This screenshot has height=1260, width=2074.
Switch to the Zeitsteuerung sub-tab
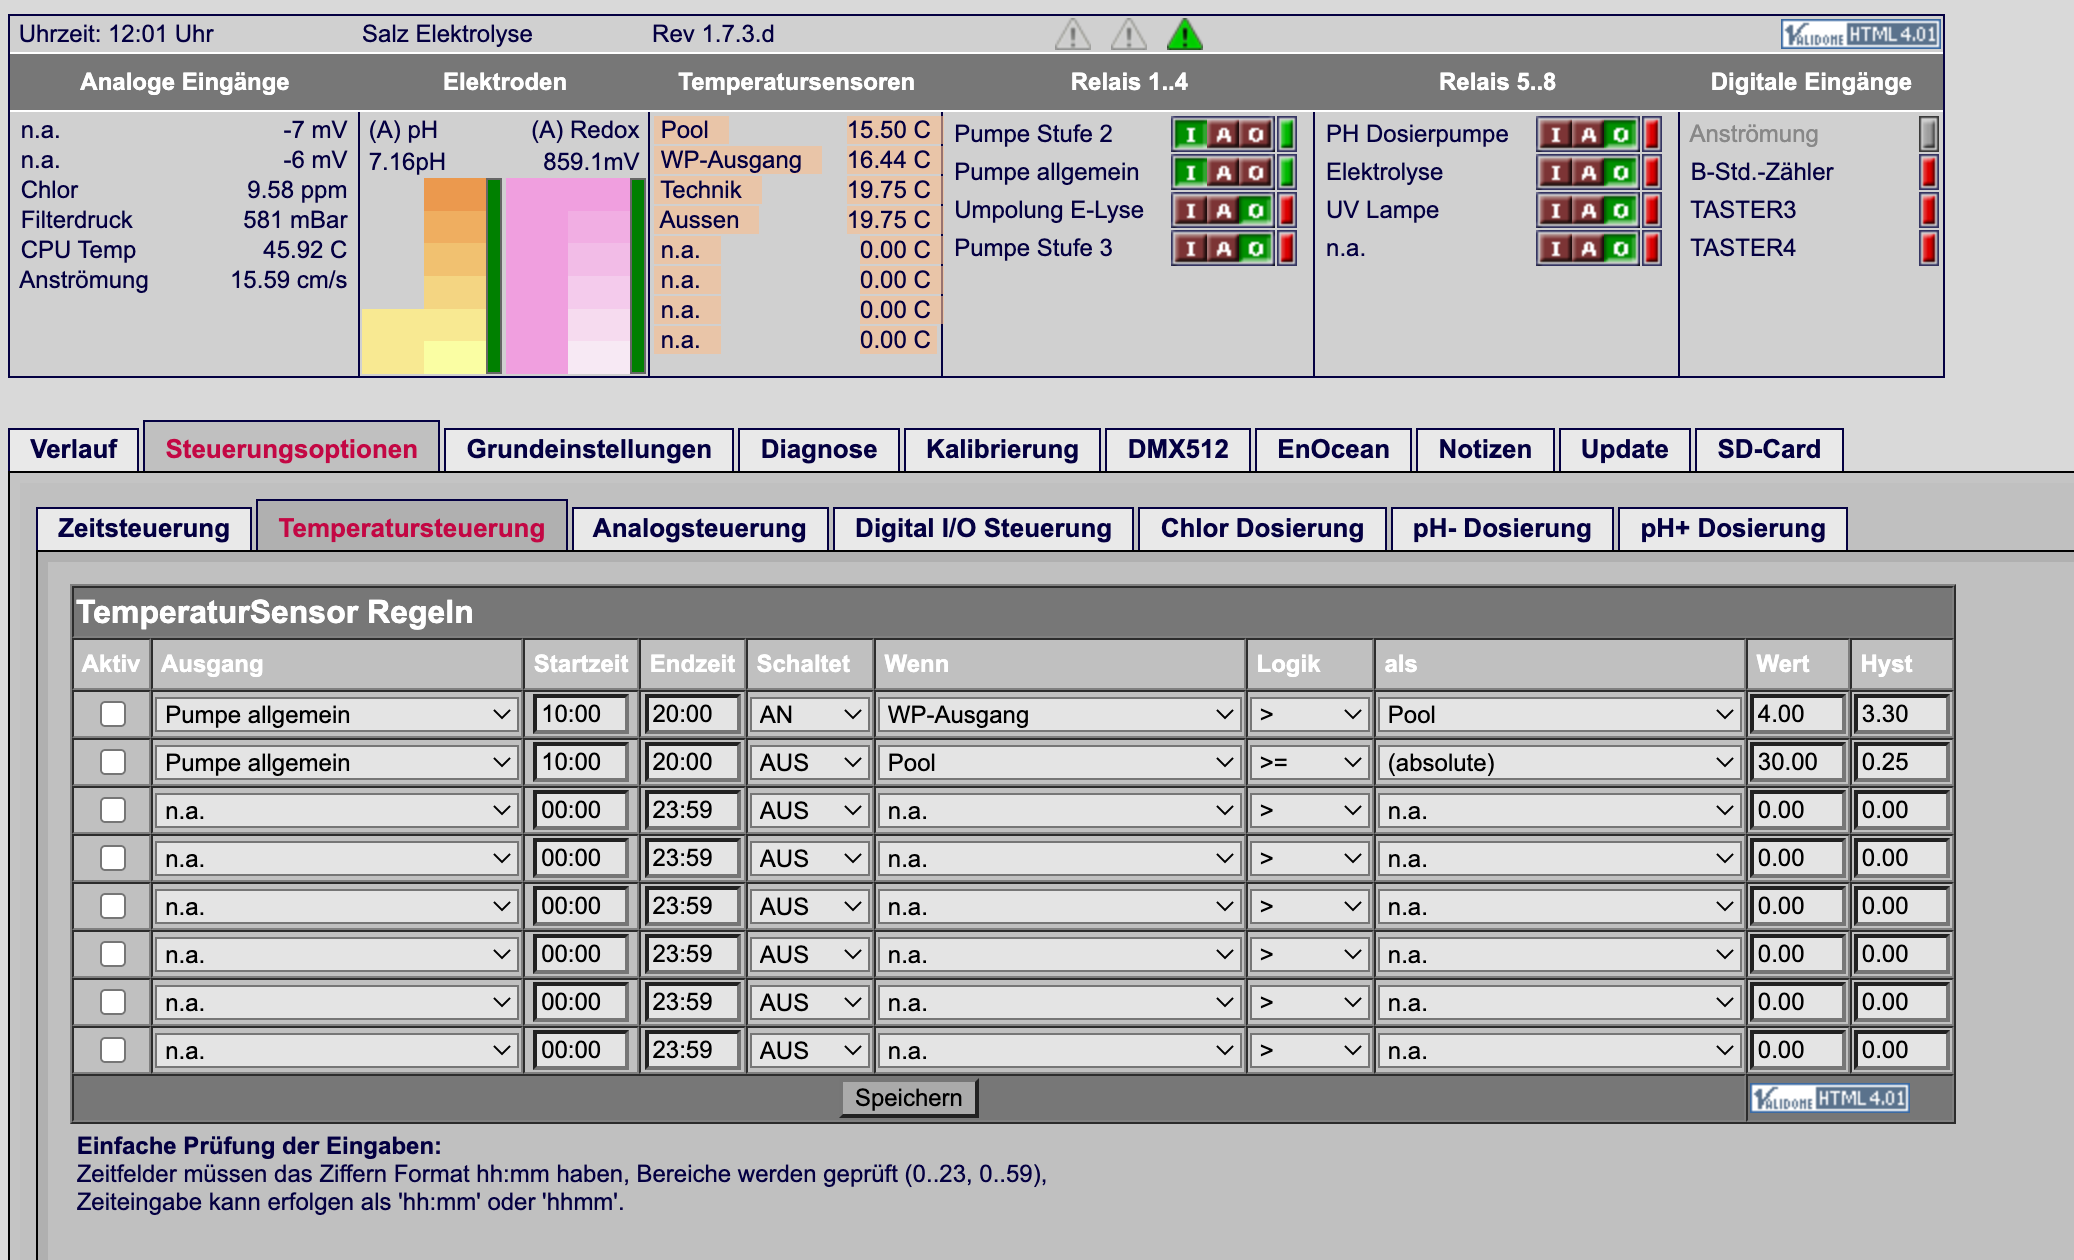144,528
